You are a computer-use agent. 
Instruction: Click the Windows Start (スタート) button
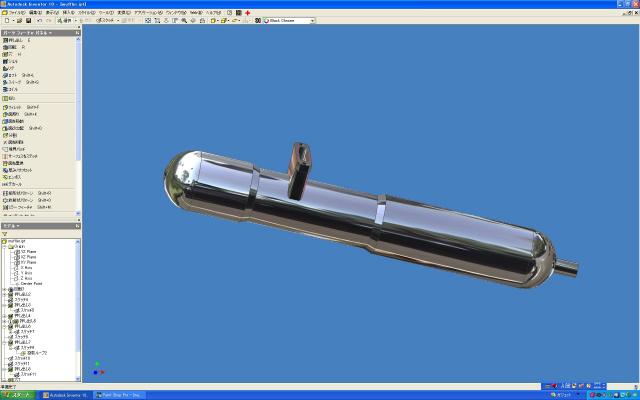(19, 395)
